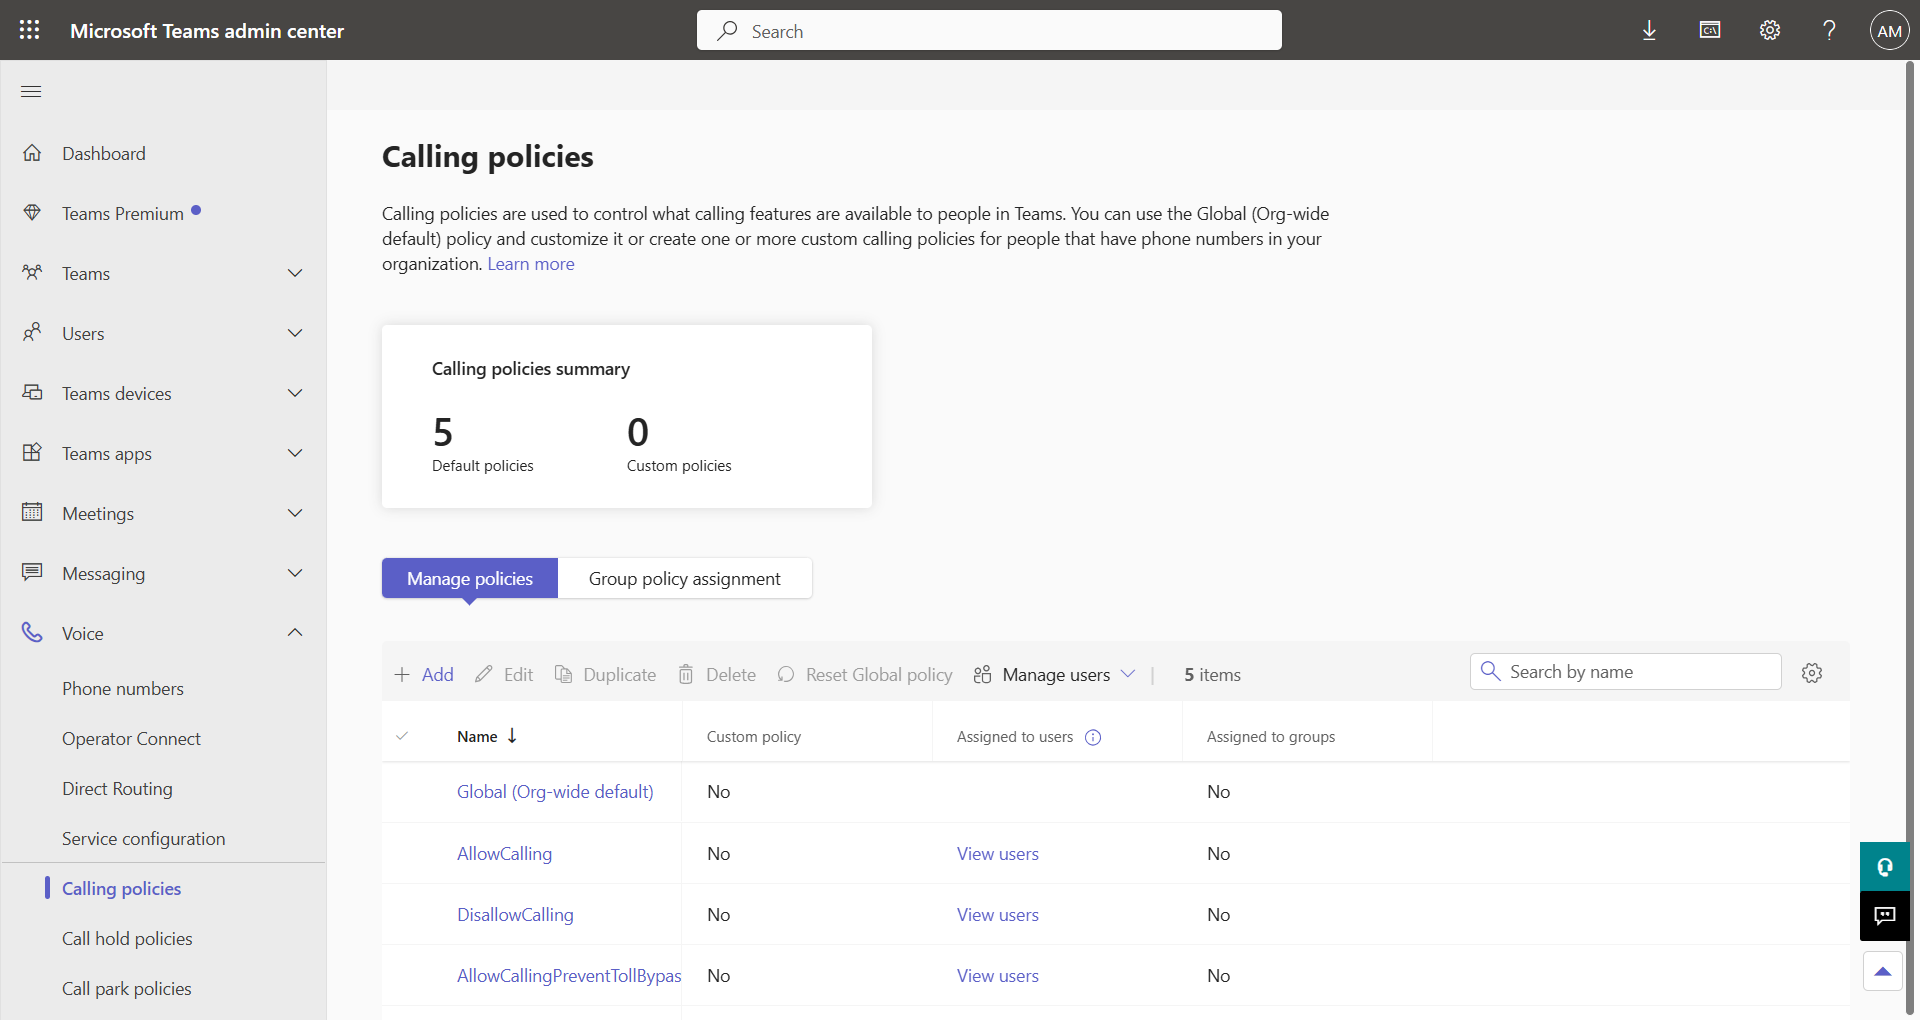Click the page vertical scrollbar

(1911, 540)
